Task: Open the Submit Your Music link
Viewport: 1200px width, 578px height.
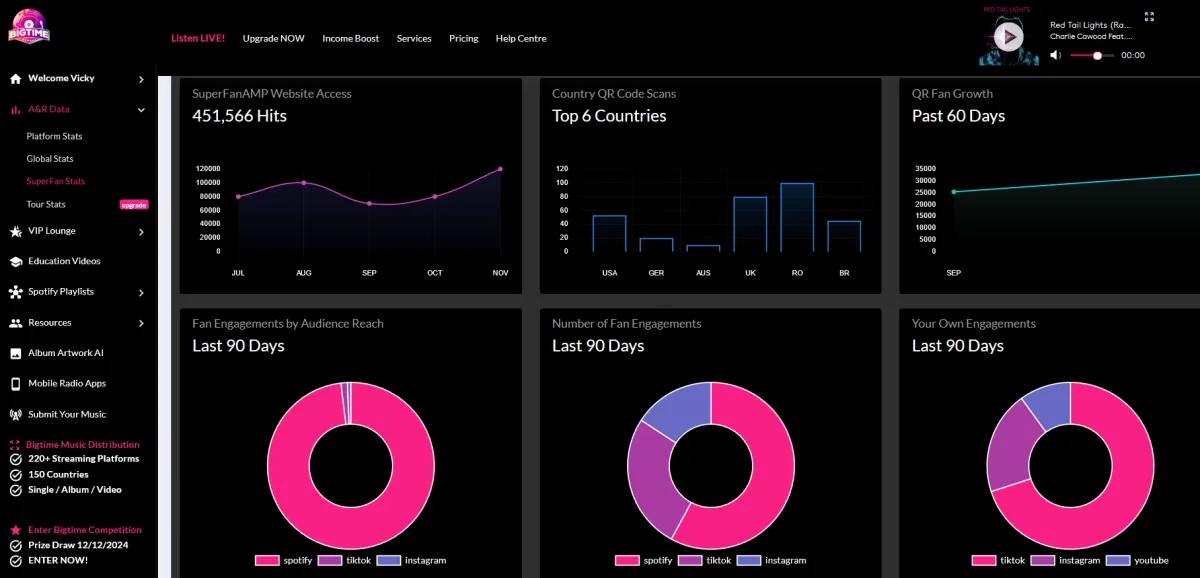Action: tap(67, 414)
